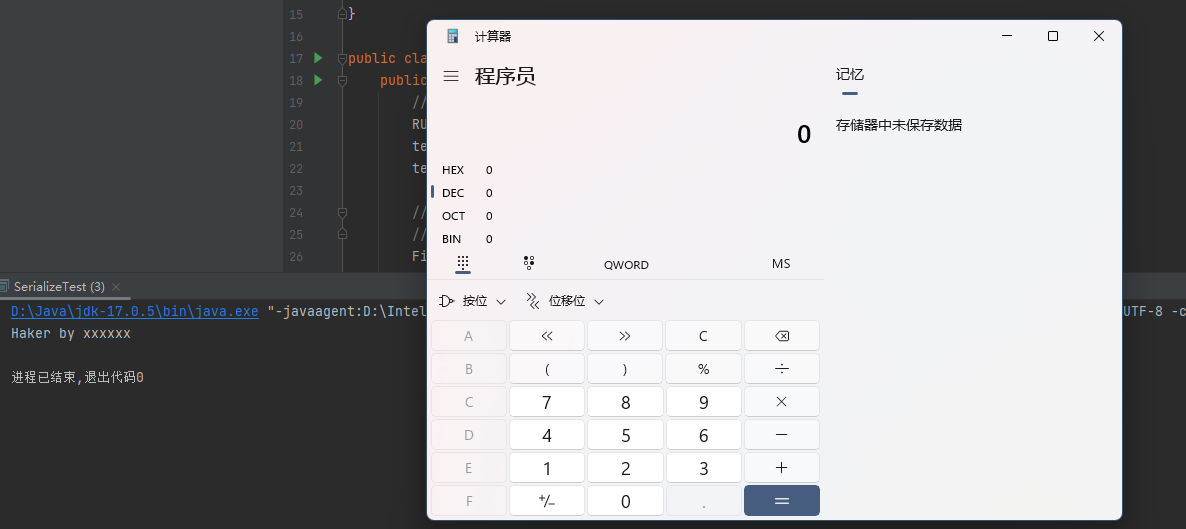The width and height of the screenshot is (1186, 529).
Task: Open the 位移位 bit shift dropdown
Action: click(566, 301)
